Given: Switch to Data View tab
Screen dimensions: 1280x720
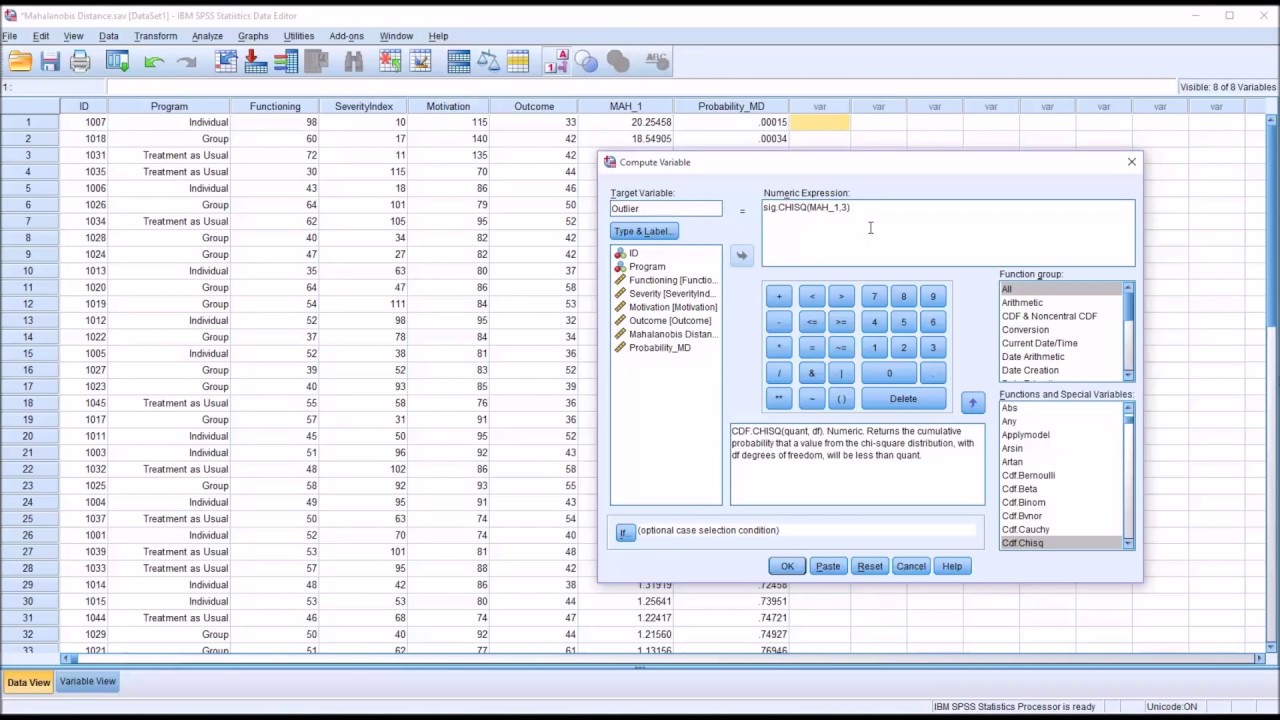Looking at the screenshot, I should 28,682.
